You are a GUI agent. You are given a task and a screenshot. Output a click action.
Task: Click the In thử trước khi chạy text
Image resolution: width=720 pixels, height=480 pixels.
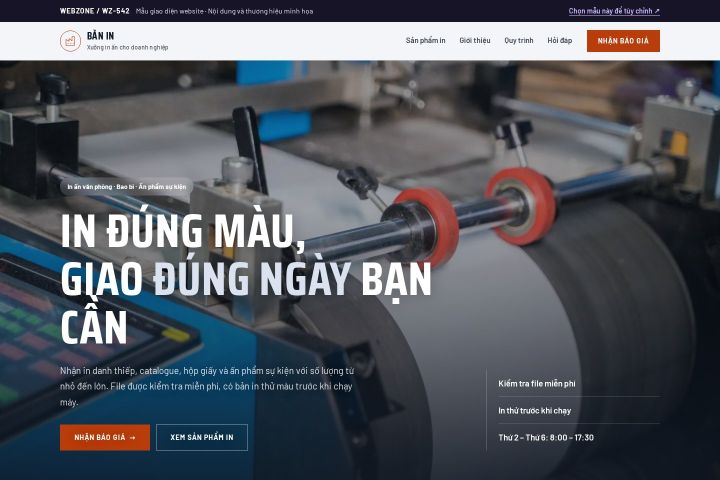tap(534, 411)
